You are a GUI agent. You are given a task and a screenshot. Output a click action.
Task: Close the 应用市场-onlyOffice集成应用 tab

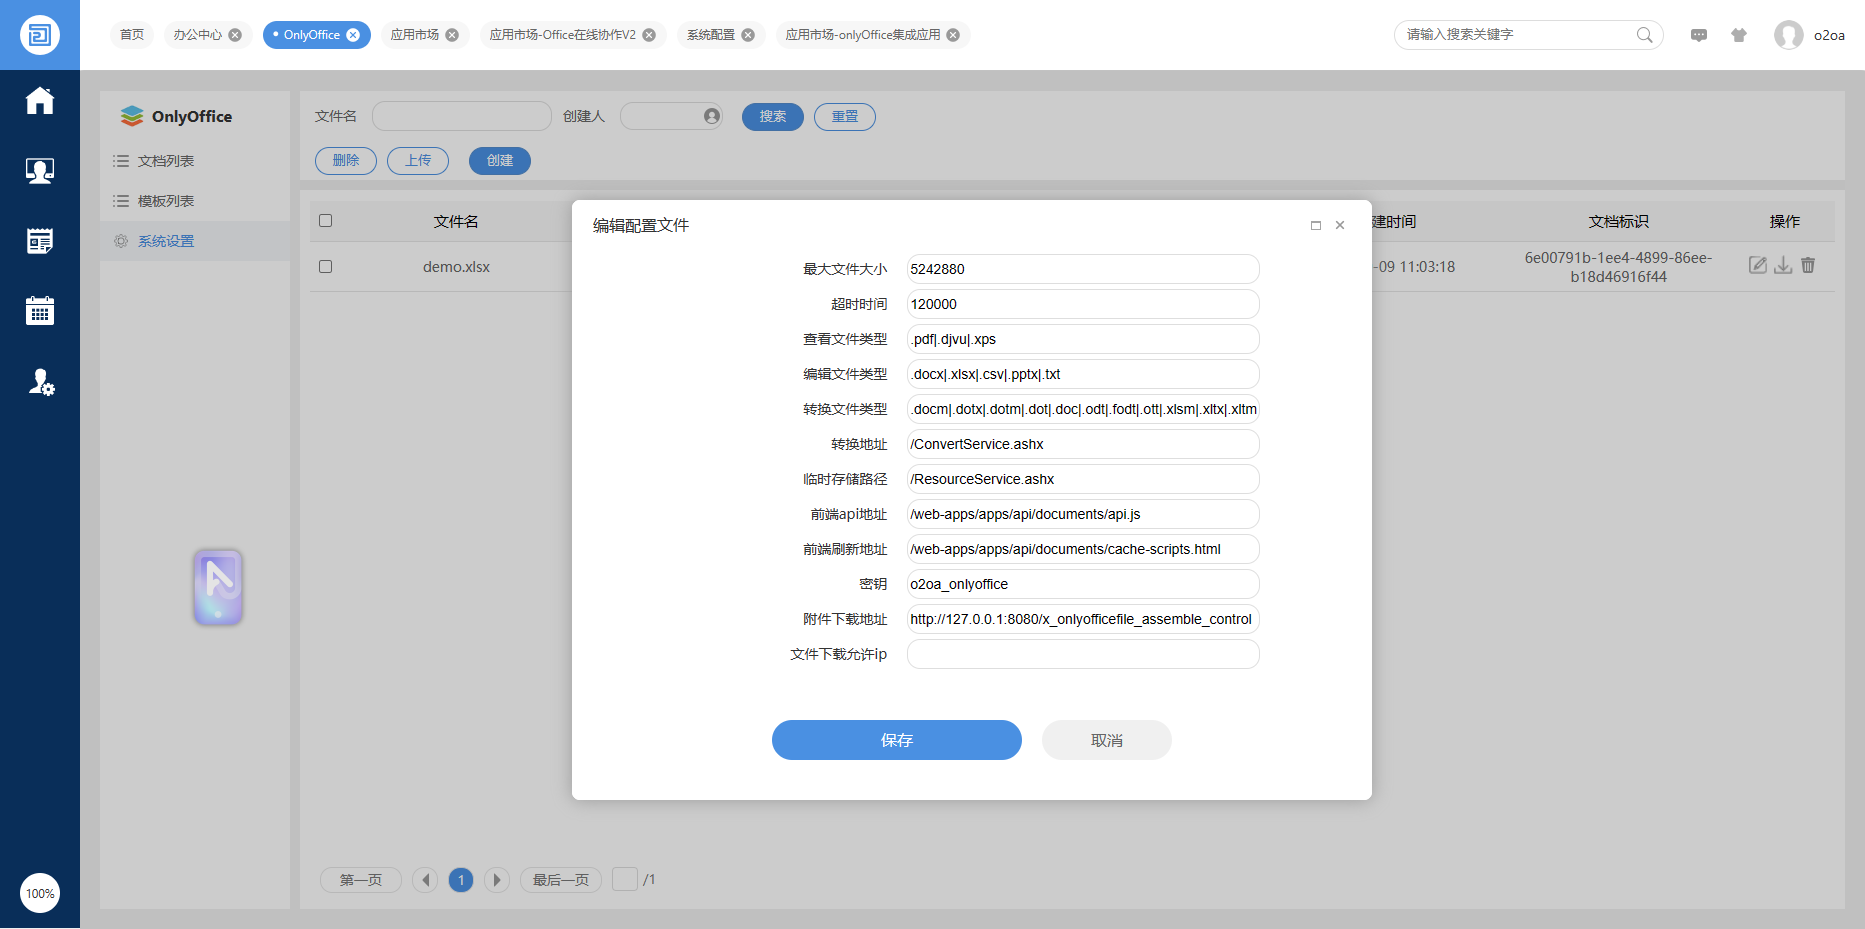tap(953, 35)
